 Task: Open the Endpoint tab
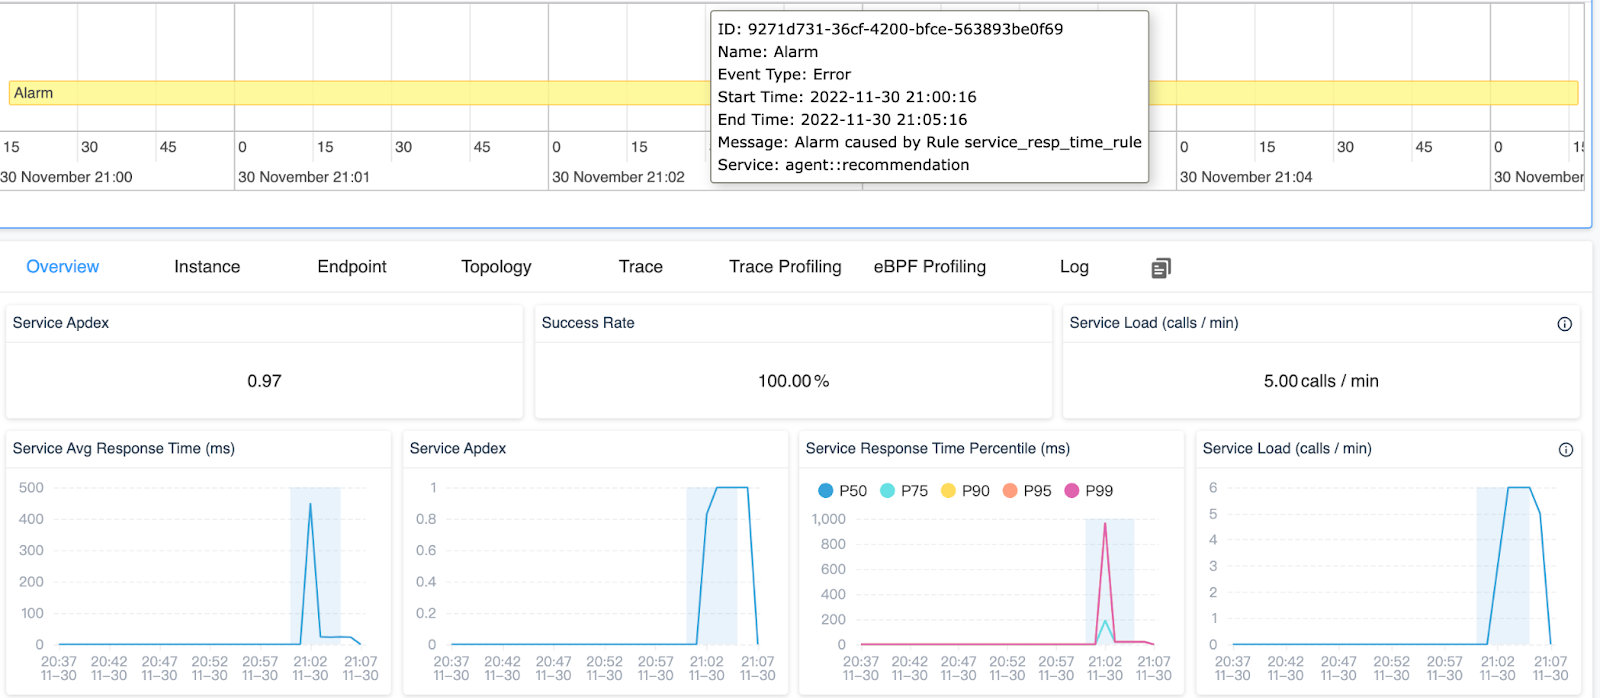[x=351, y=267]
